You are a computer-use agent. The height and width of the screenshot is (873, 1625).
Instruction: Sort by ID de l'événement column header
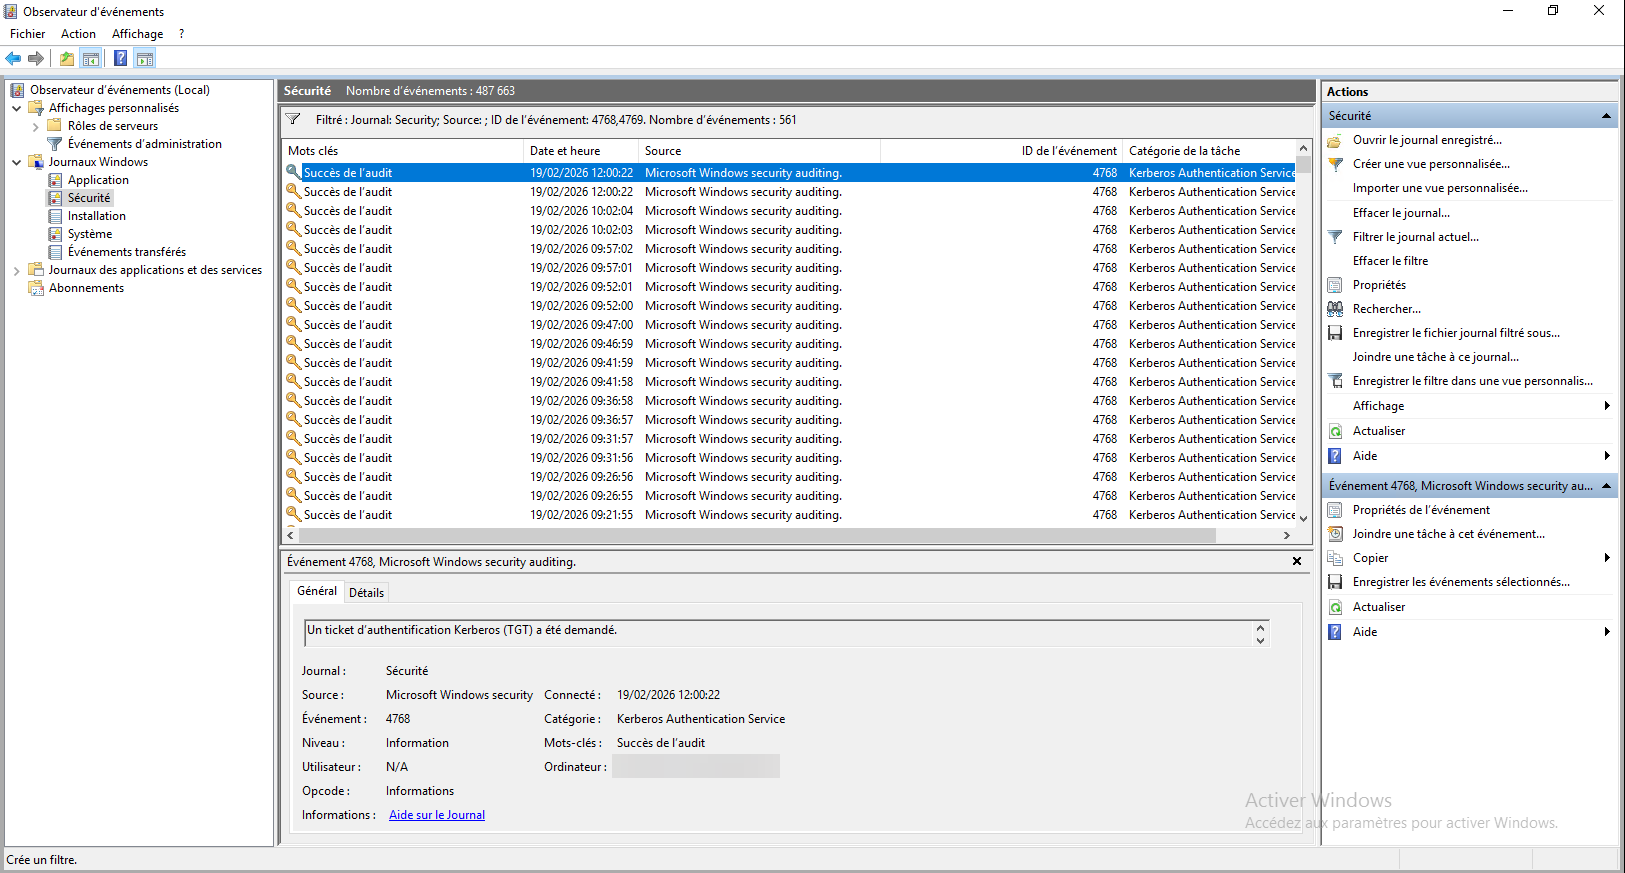click(x=1001, y=151)
